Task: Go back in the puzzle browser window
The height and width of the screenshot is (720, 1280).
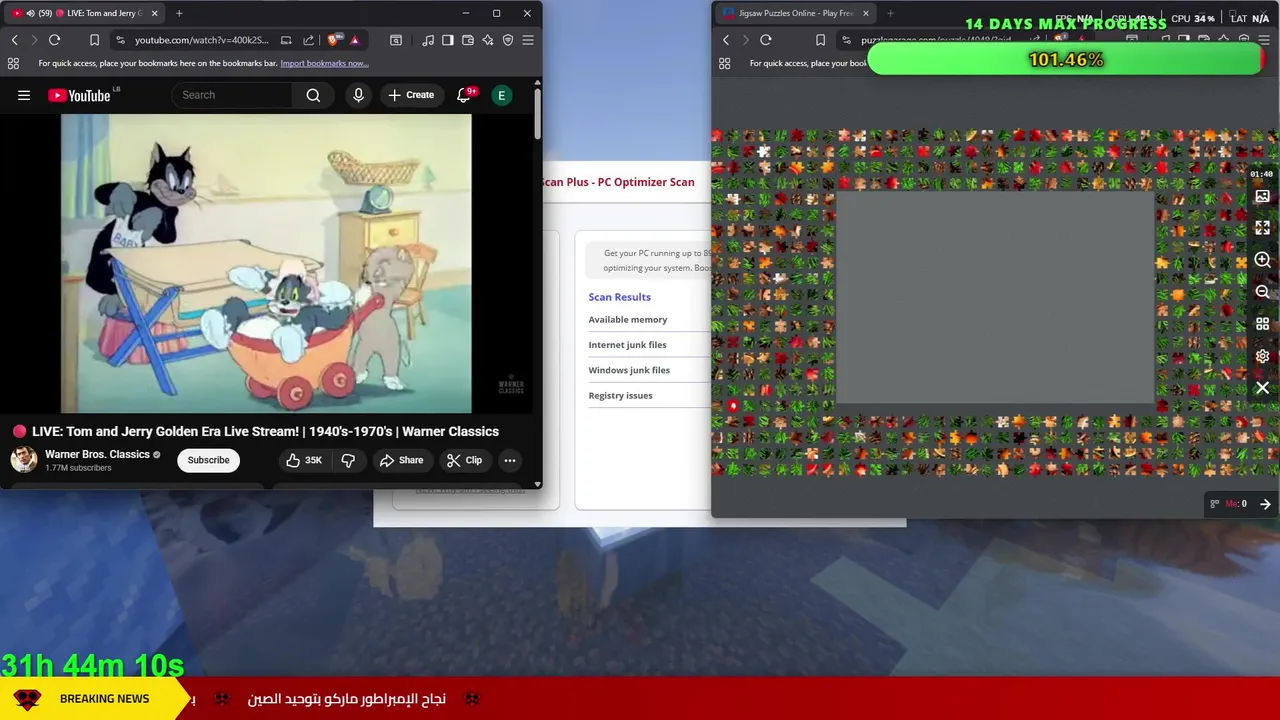Action: (726, 40)
